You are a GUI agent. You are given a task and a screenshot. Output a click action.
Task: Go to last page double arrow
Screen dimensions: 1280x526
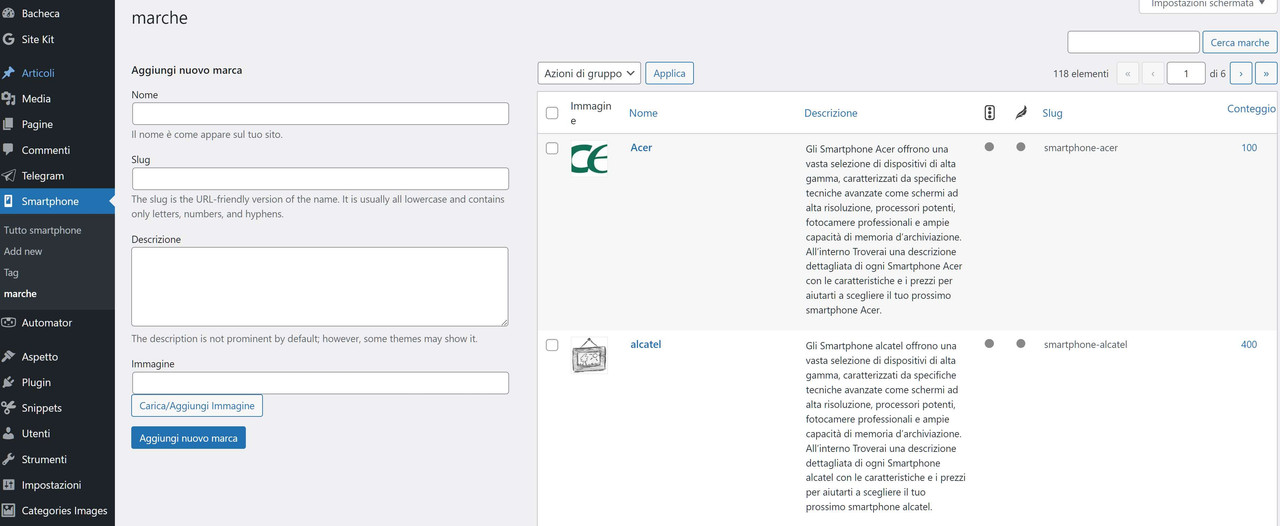point(1267,73)
